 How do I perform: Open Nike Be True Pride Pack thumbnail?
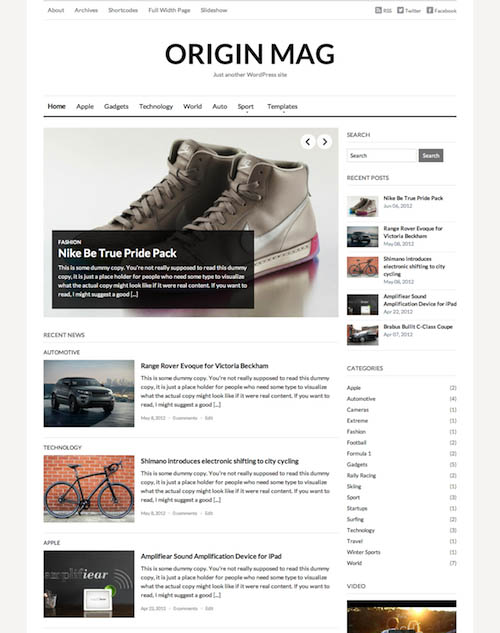[362, 206]
